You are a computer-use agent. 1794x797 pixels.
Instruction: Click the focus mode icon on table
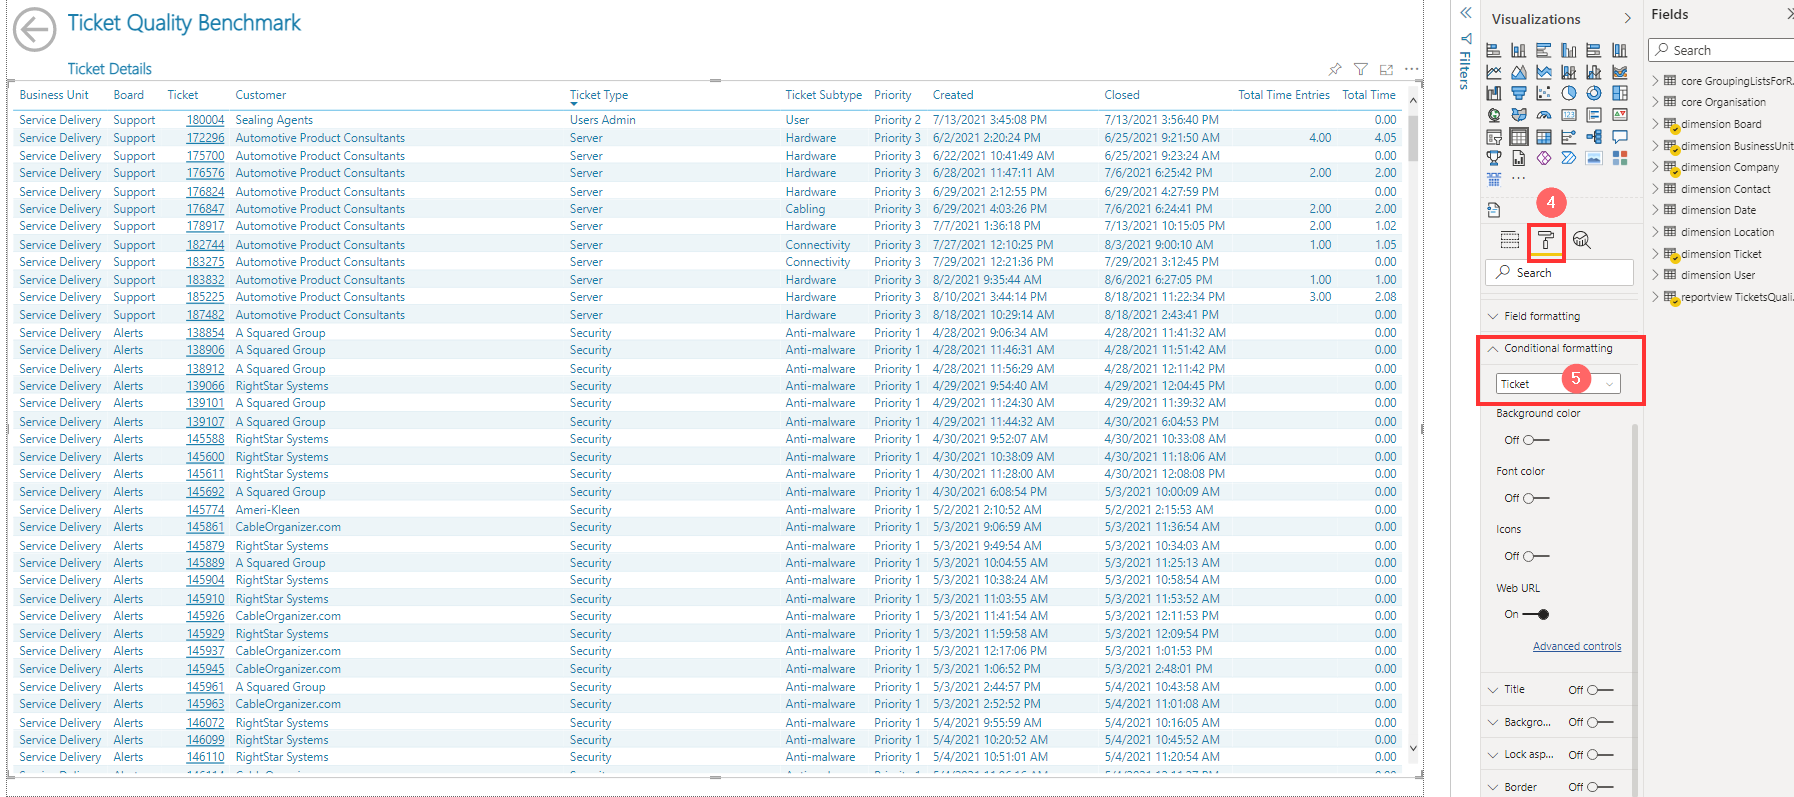point(1386,69)
